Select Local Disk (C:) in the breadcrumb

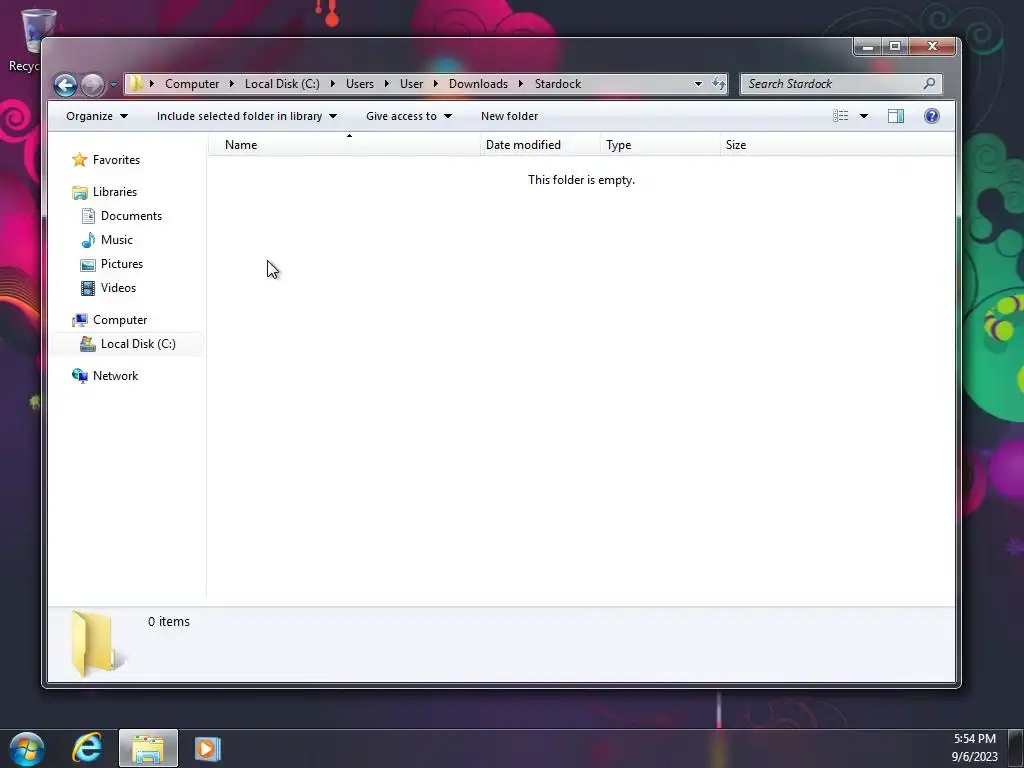pyautogui.click(x=282, y=84)
